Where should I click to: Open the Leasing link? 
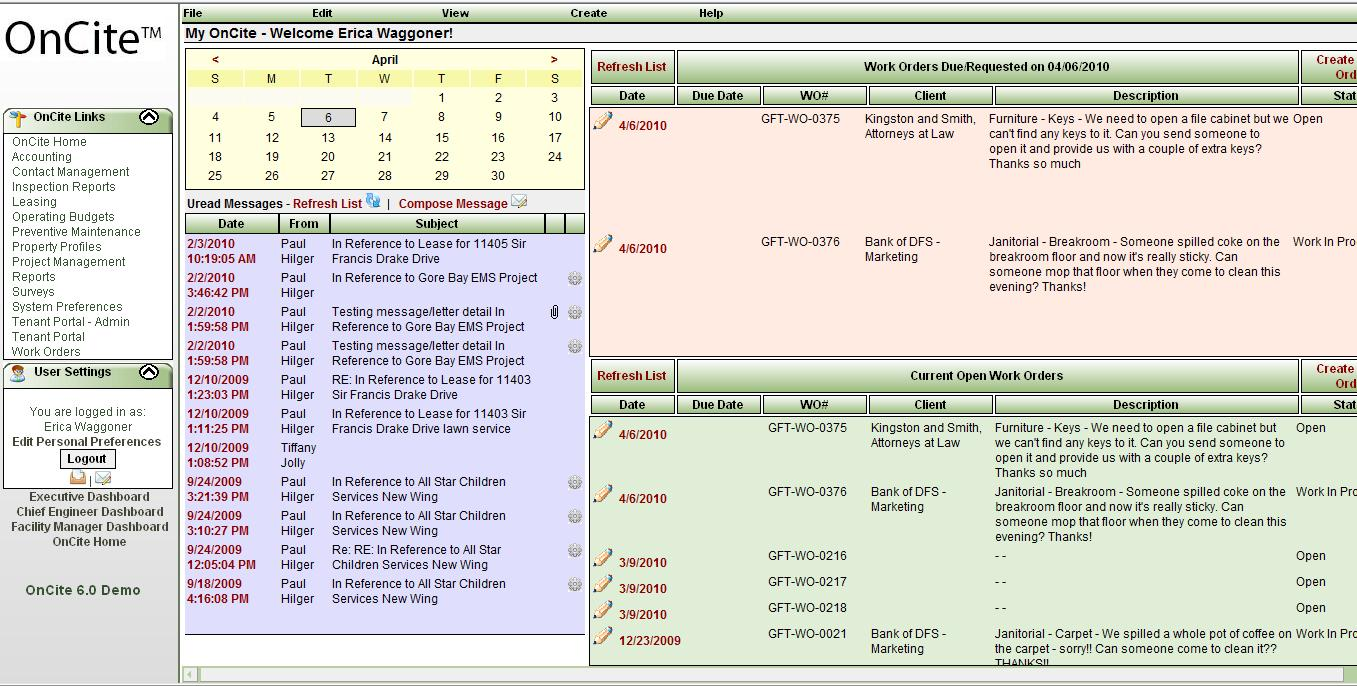coord(34,202)
